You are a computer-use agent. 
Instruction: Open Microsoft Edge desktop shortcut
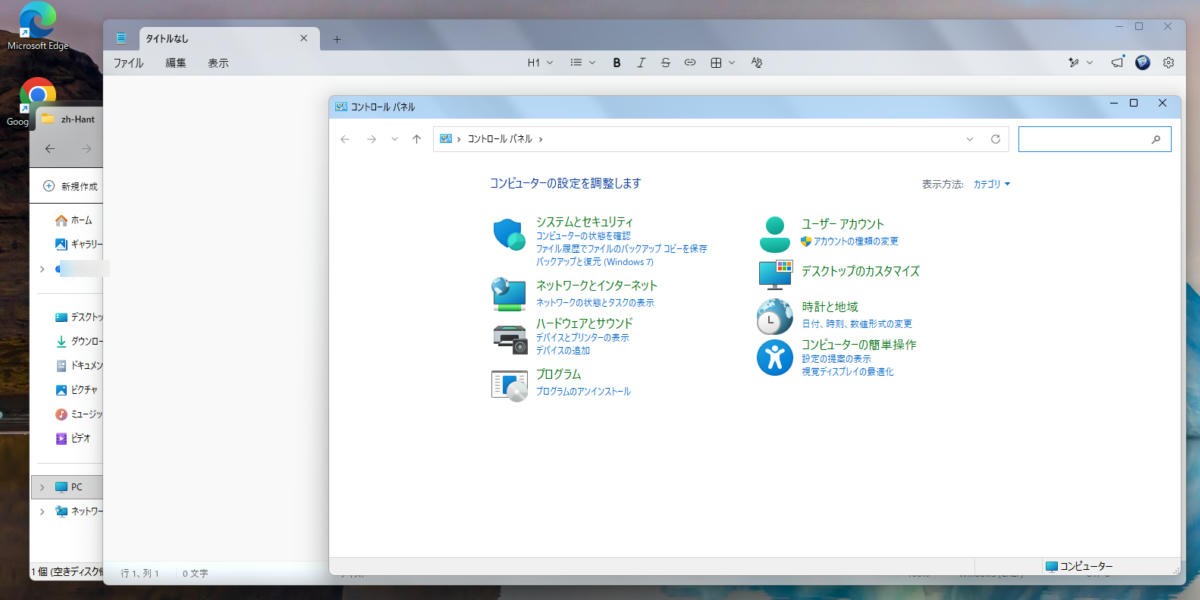click(x=38, y=27)
